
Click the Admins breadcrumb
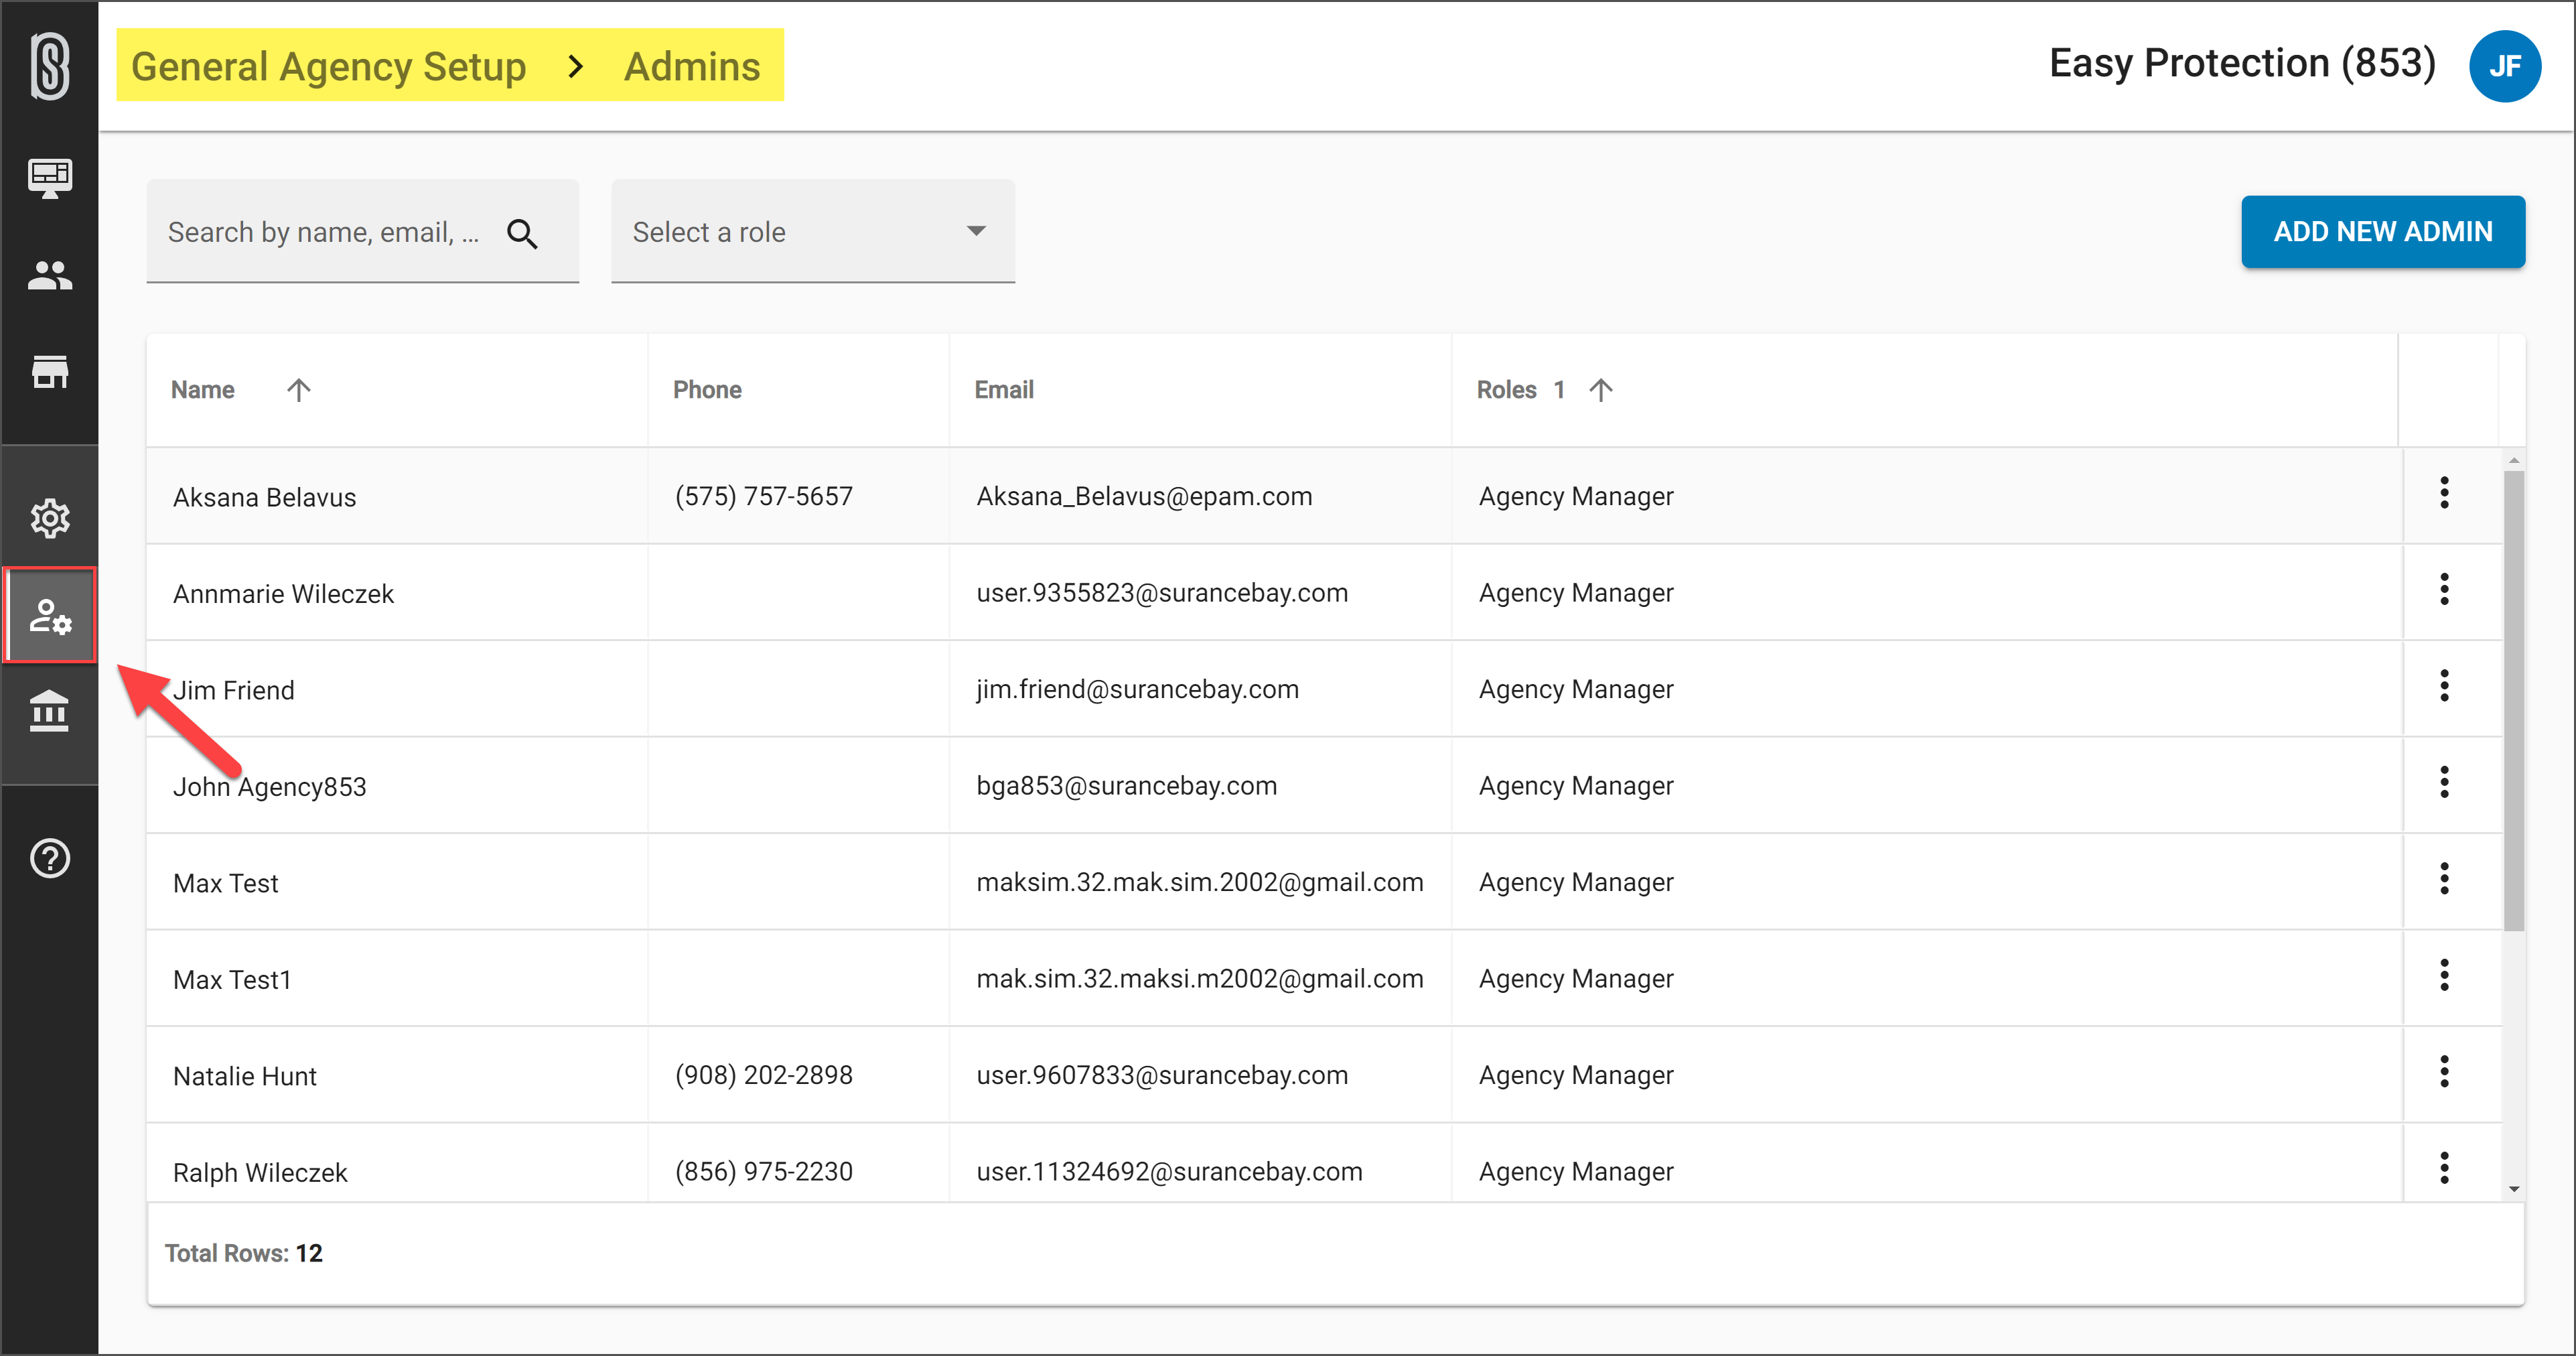692,66
